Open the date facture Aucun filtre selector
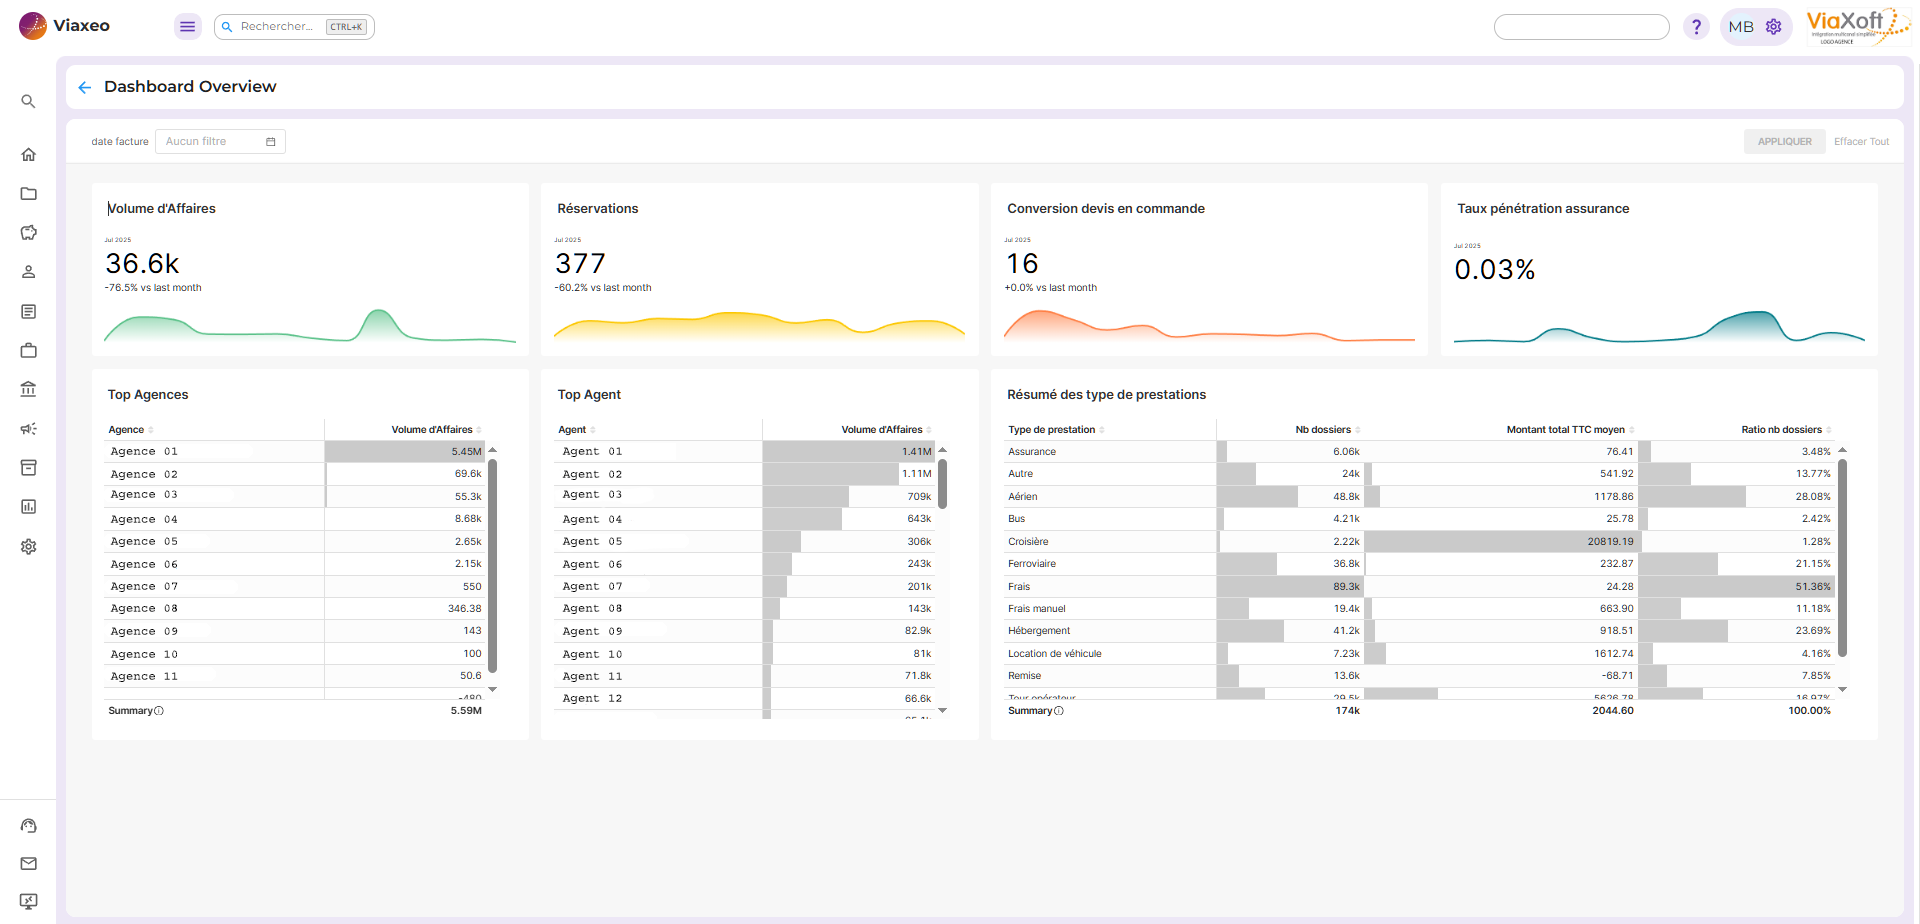The height and width of the screenshot is (924, 1920). coord(220,142)
